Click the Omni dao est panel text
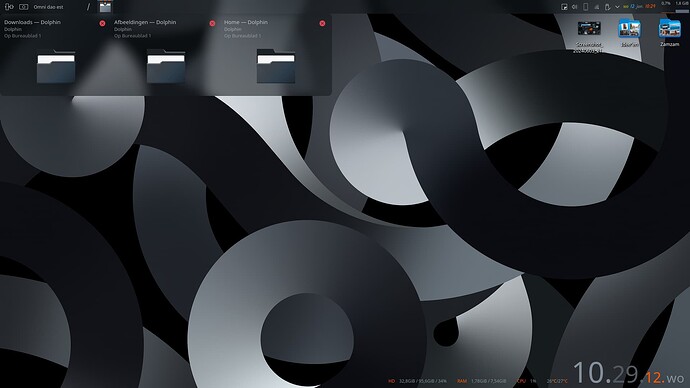Screen dimensions: 690x388 [x=48, y=7]
